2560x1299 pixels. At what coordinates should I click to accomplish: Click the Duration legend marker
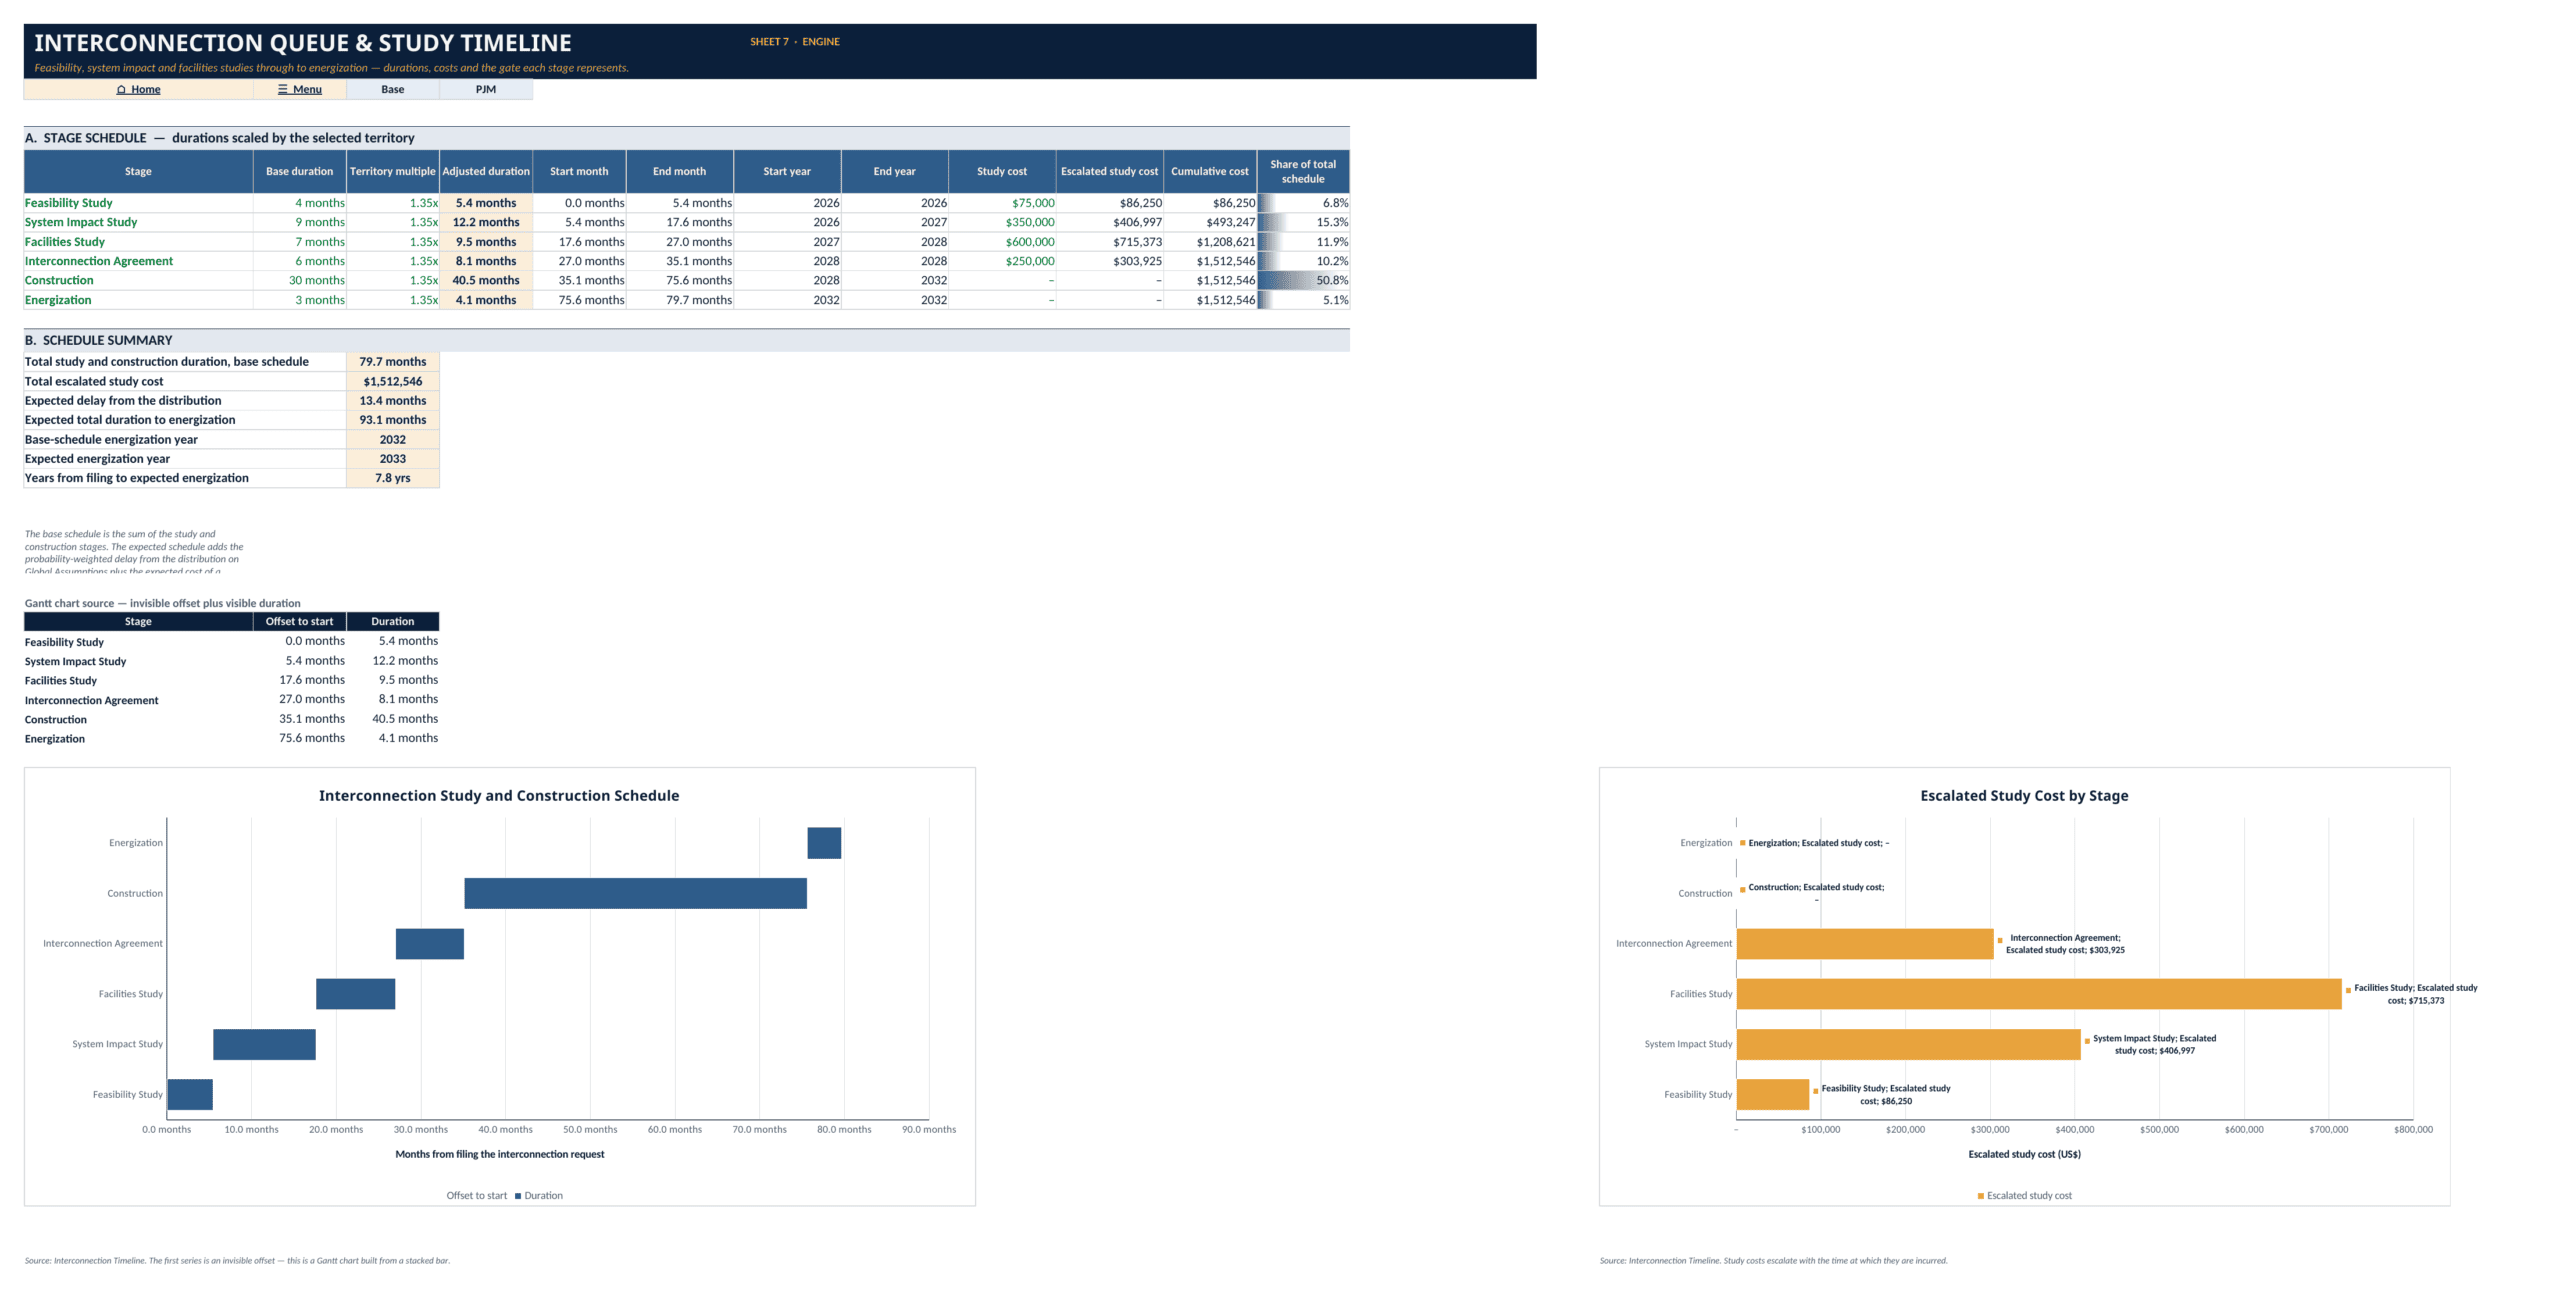pos(518,1196)
